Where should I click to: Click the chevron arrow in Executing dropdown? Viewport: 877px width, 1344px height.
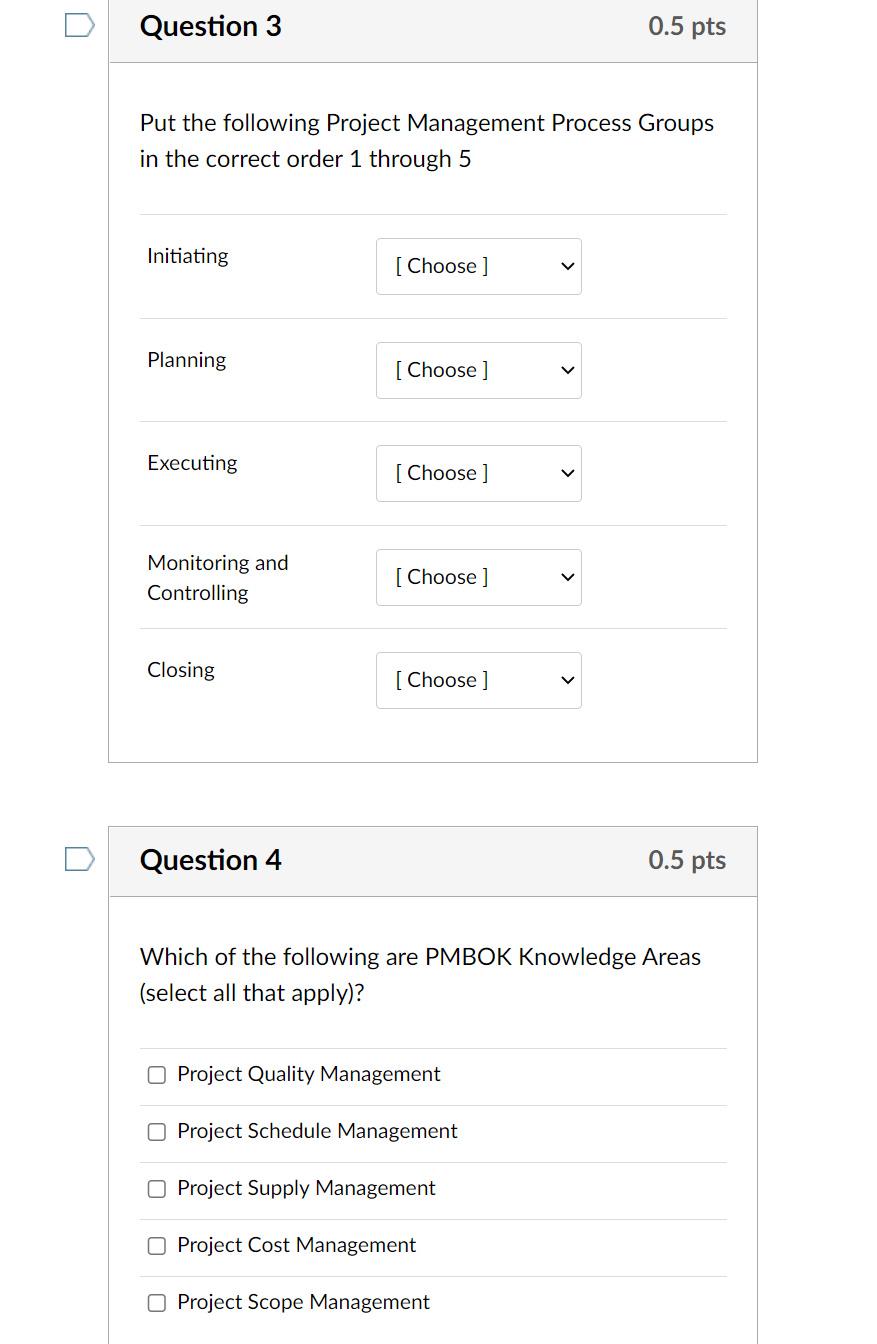[x=567, y=474]
